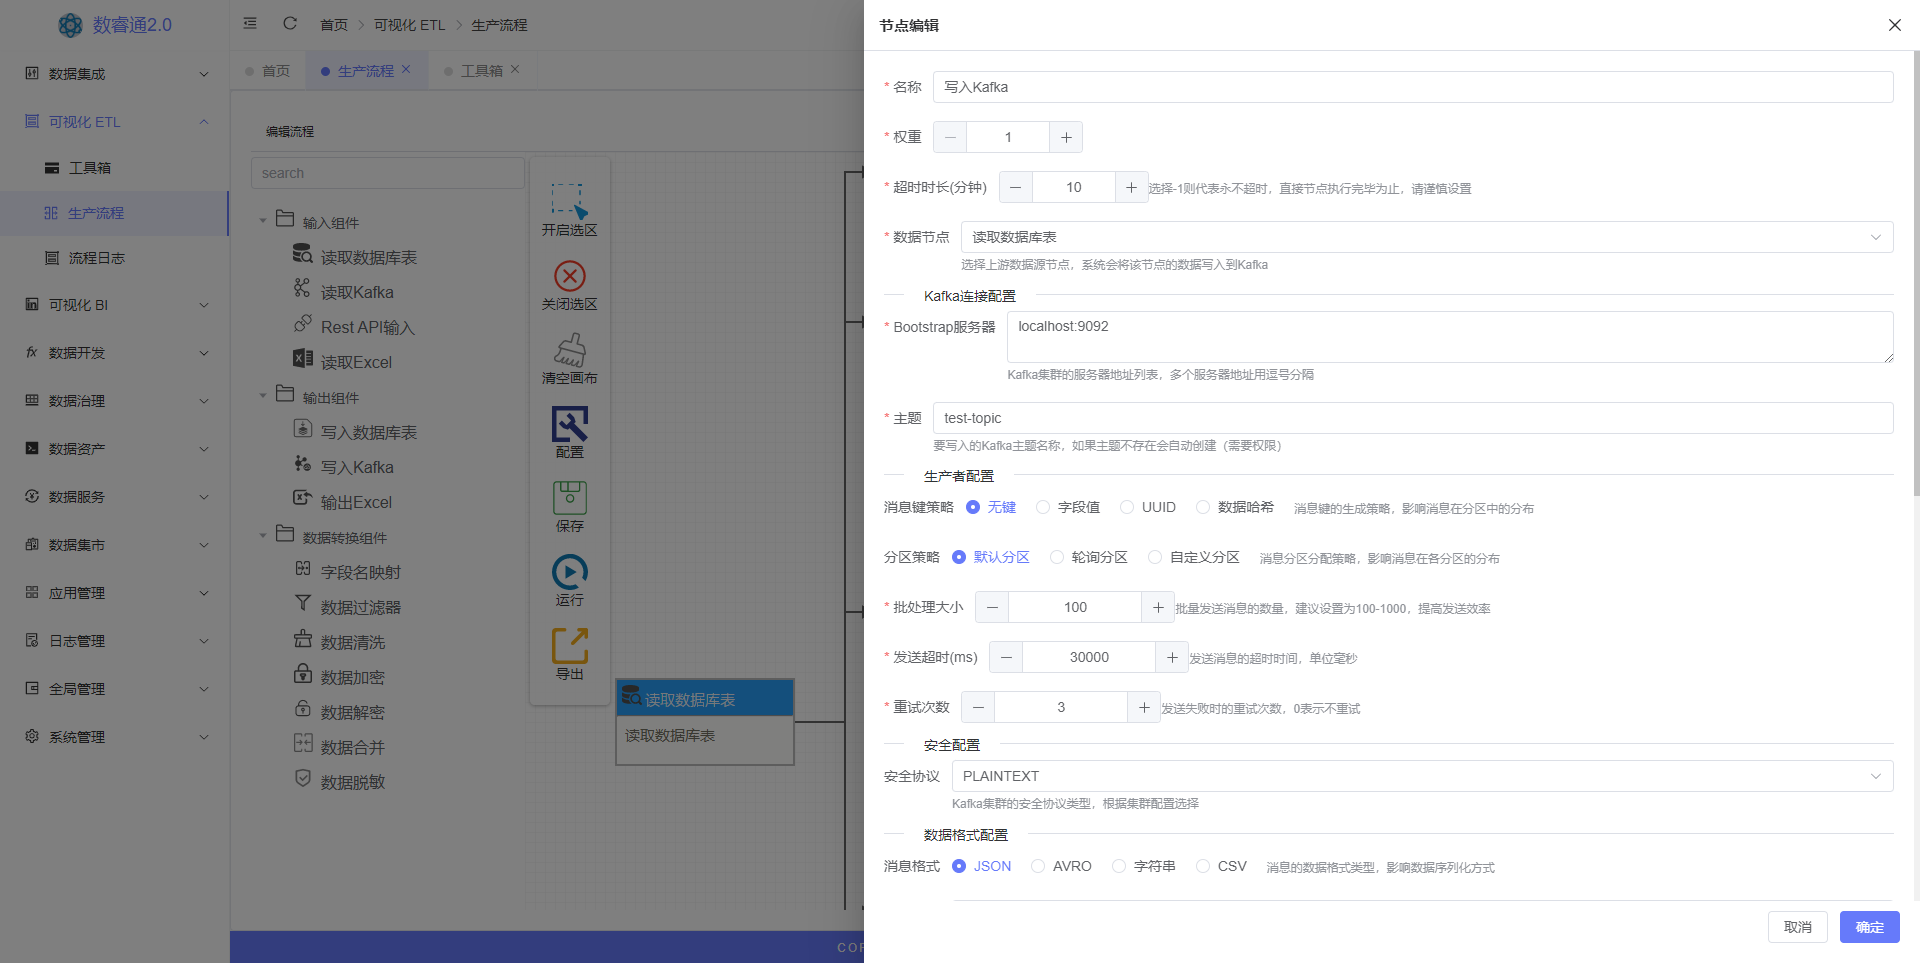The height and width of the screenshot is (963, 1920).
Task: Select the 输出Excel component icon
Action: pos(303,498)
